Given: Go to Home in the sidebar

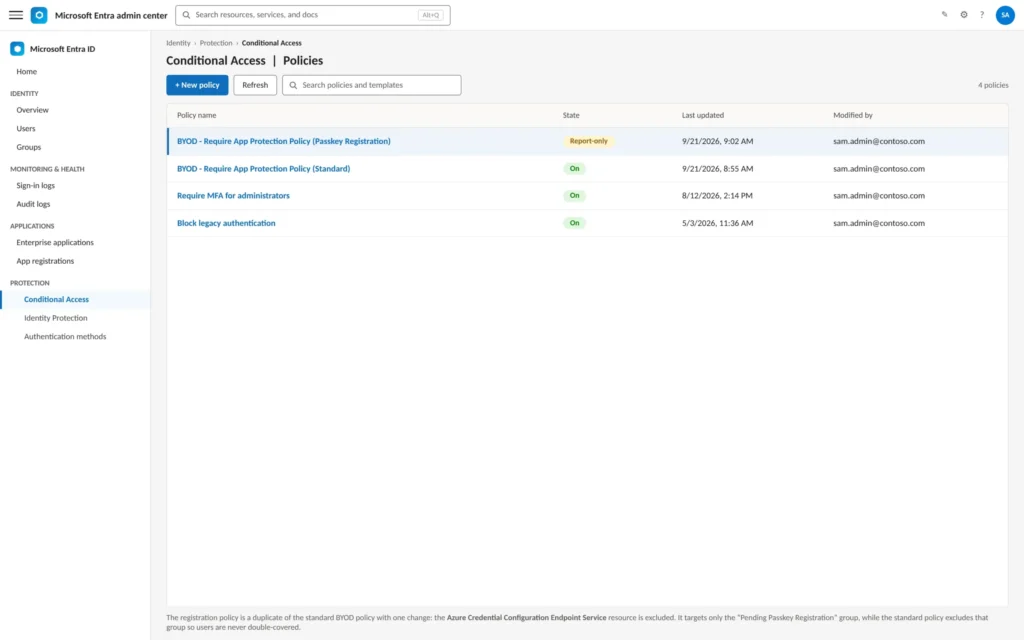Looking at the screenshot, I should pyautogui.click(x=27, y=71).
